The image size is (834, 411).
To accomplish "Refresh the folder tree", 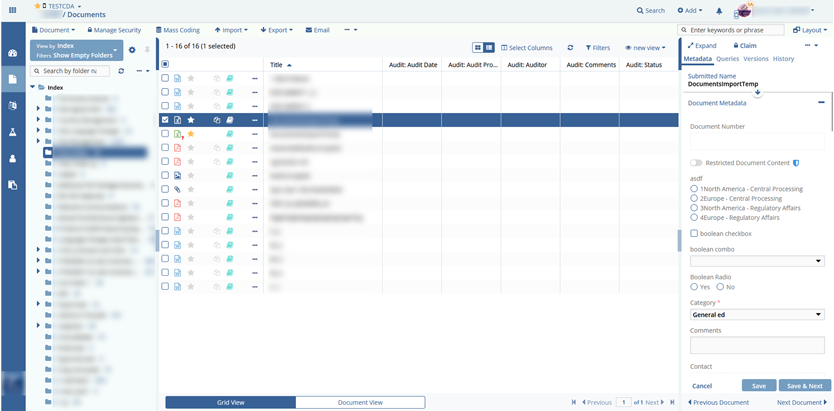I will point(121,71).
